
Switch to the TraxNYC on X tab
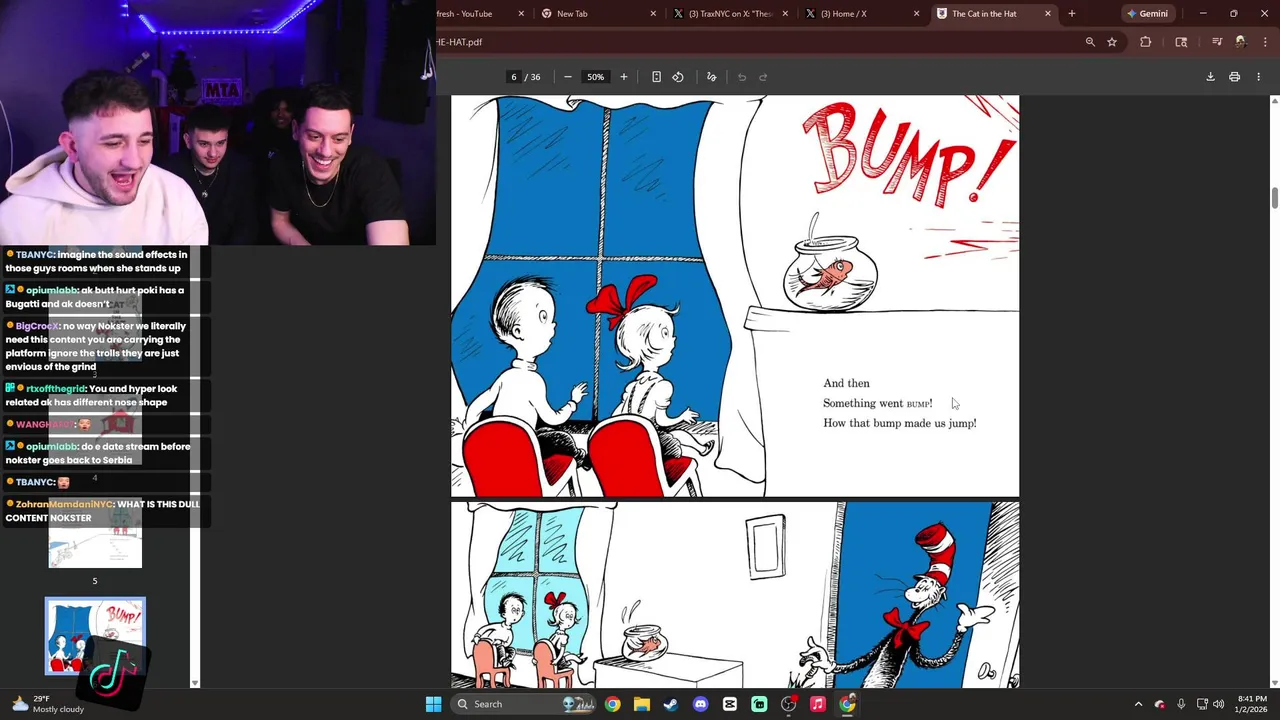click(x=730, y=14)
